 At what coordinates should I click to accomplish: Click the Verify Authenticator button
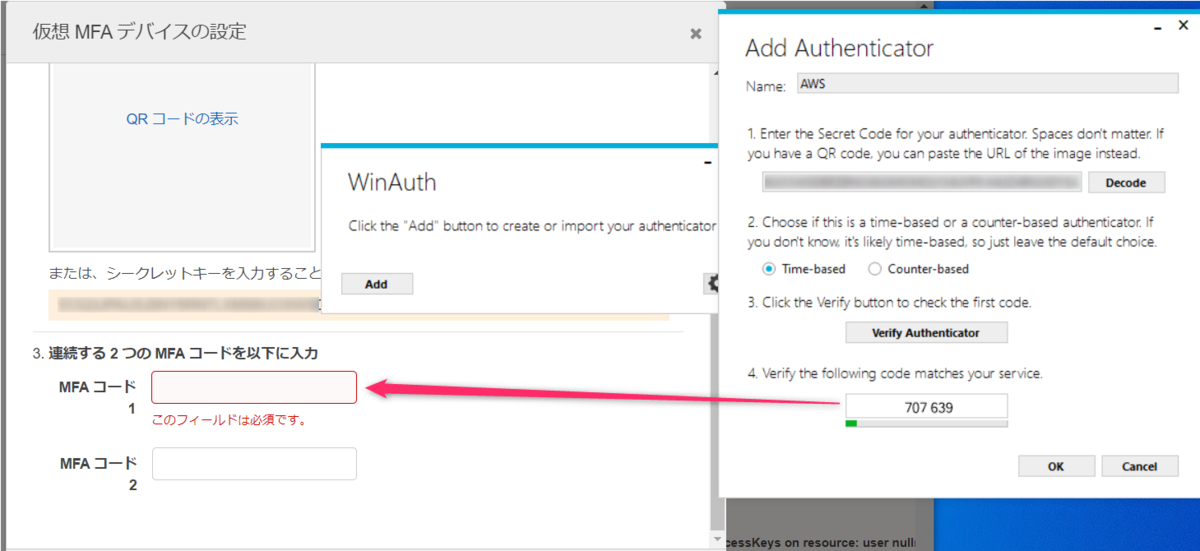coord(926,332)
